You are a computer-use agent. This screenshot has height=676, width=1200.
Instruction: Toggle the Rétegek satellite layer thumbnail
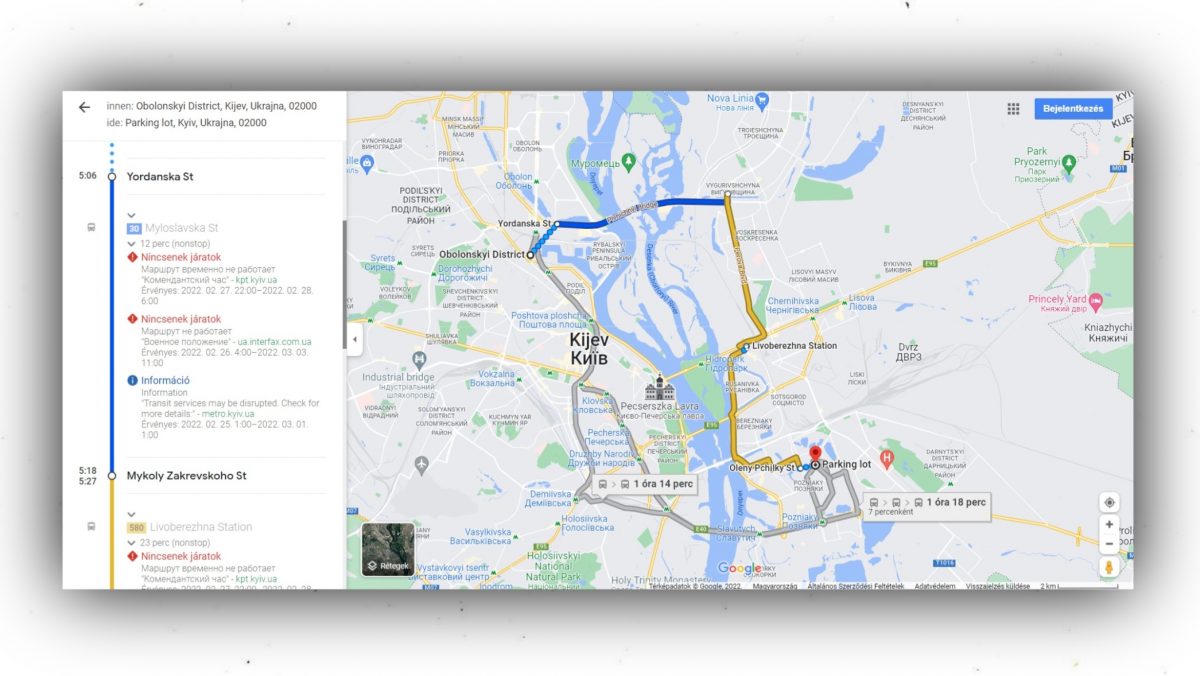[x=388, y=549]
